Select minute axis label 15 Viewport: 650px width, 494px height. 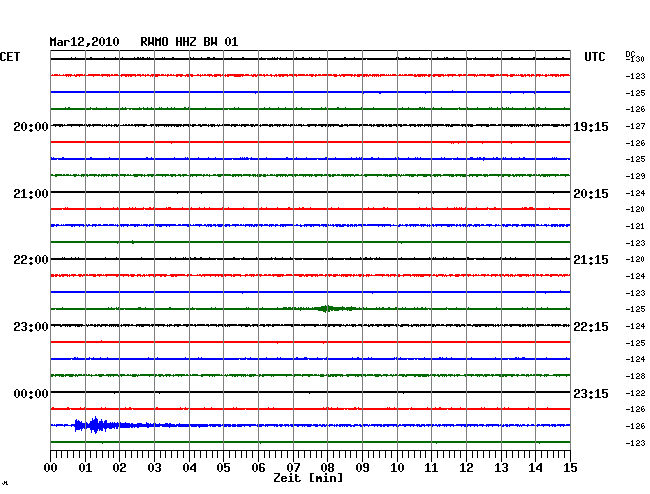(570, 468)
